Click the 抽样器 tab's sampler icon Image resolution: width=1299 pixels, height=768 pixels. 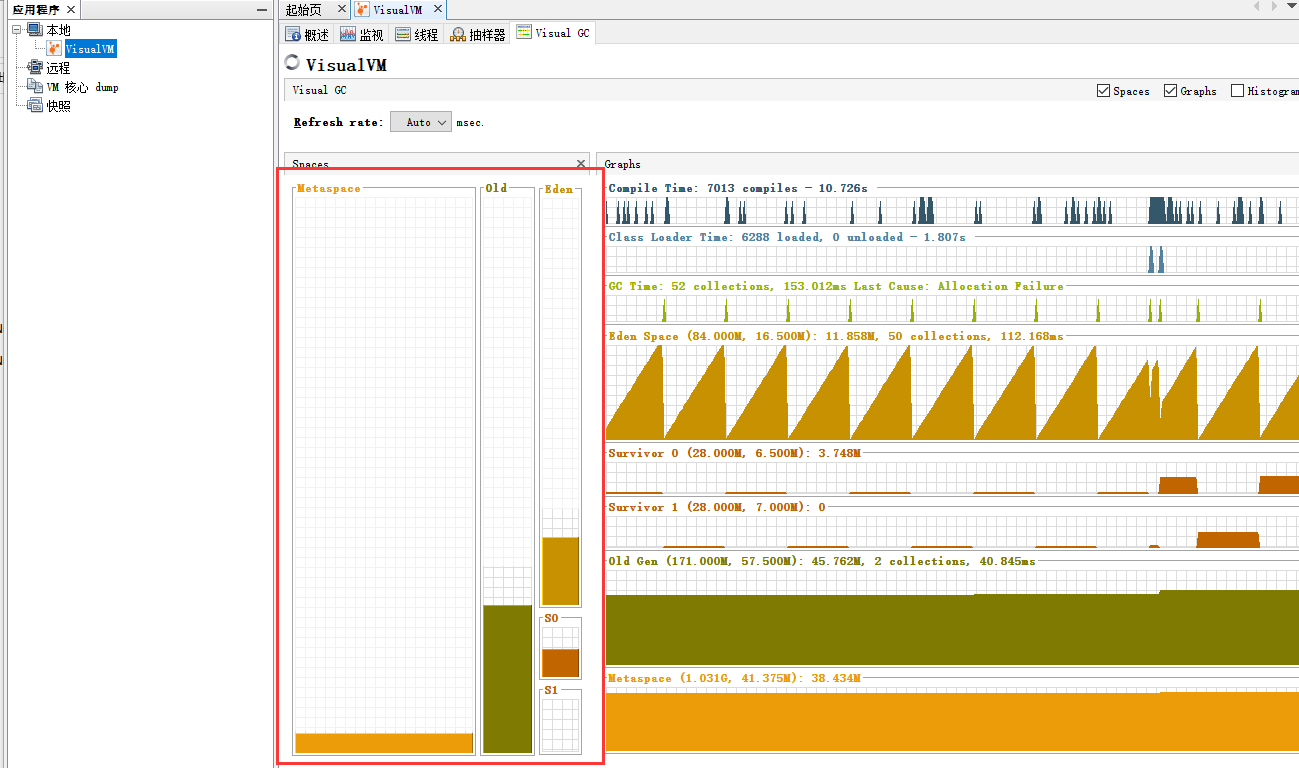[x=458, y=34]
